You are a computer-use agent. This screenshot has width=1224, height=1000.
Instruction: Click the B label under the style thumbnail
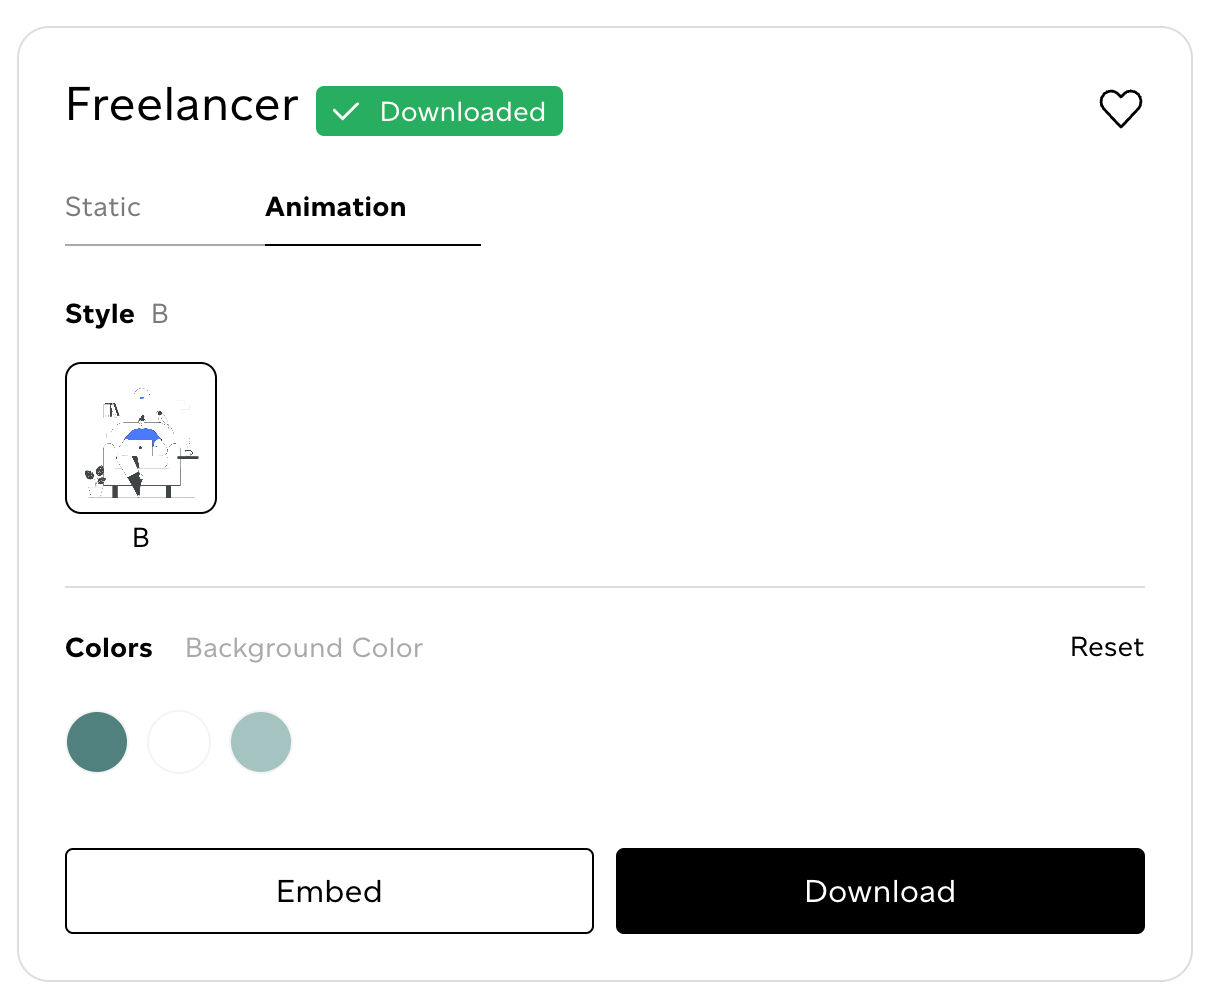point(140,537)
